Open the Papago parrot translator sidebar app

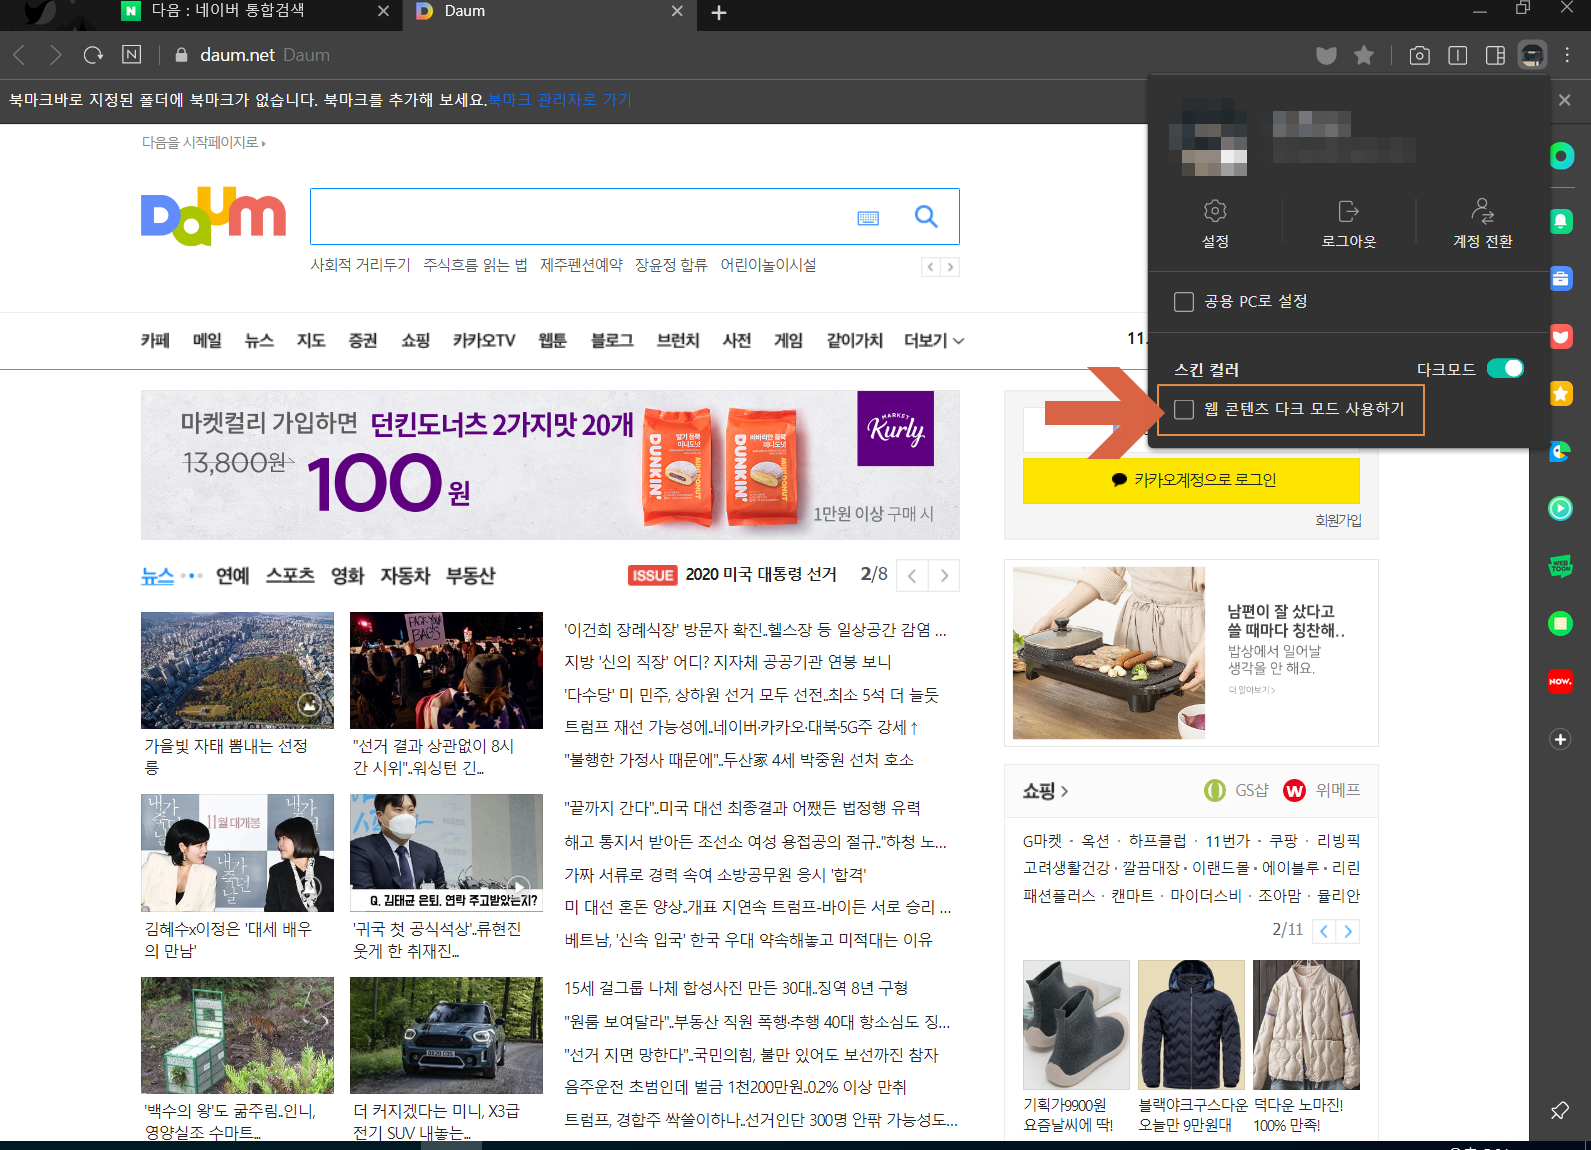[1561, 452]
